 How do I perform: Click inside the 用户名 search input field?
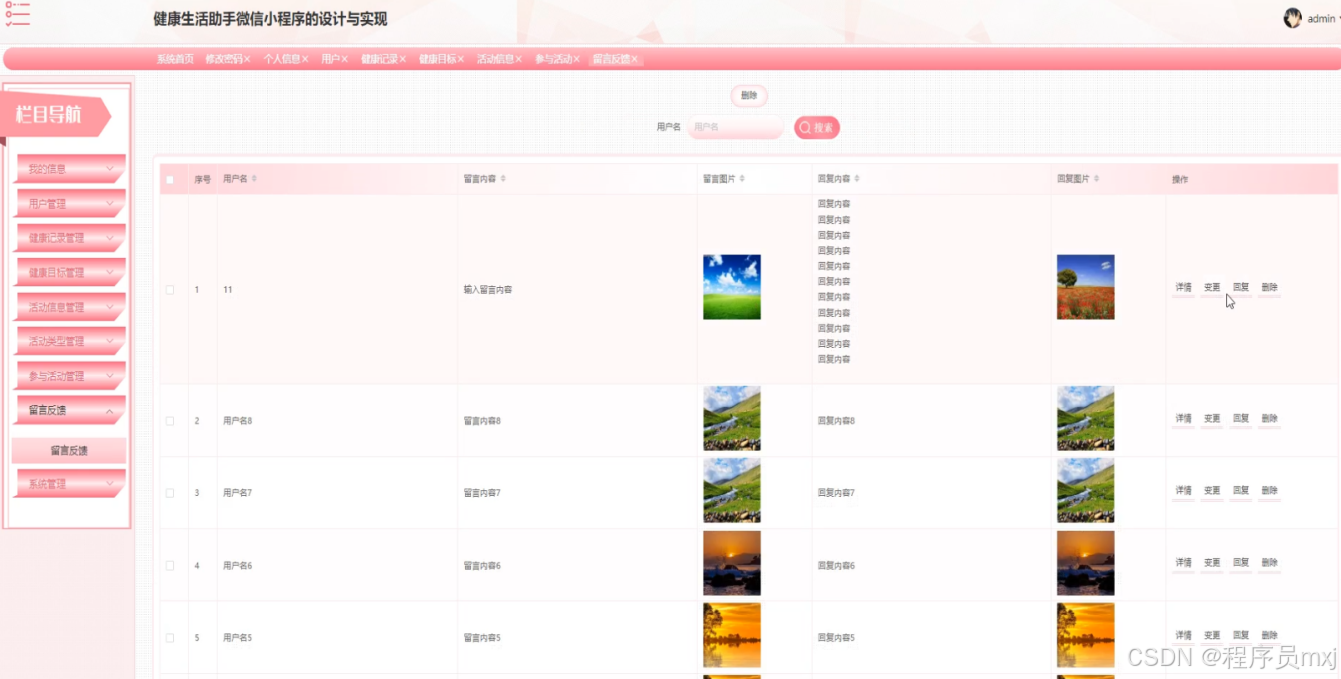pyautogui.click(x=737, y=128)
